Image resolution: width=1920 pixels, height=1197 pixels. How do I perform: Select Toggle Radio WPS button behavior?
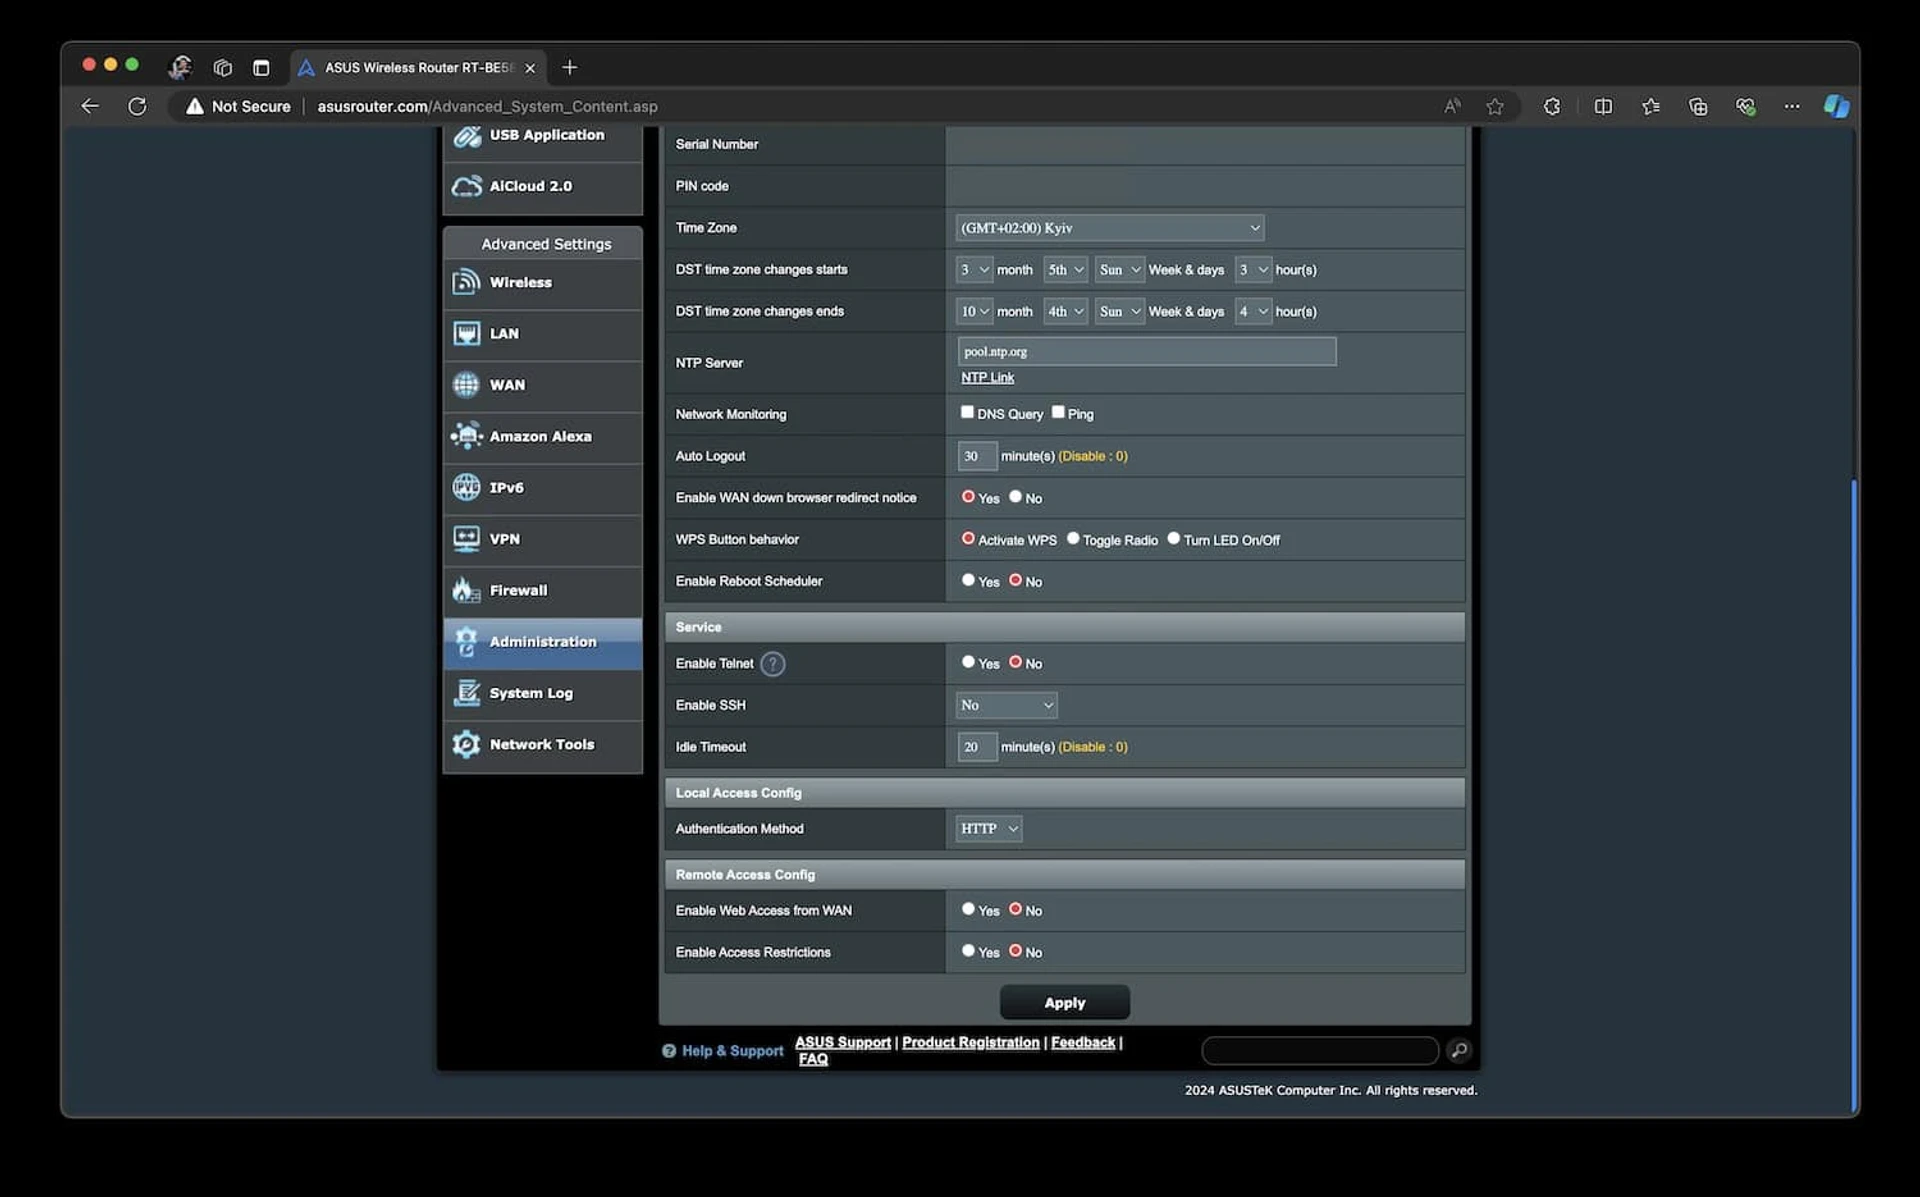click(x=1073, y=538)
